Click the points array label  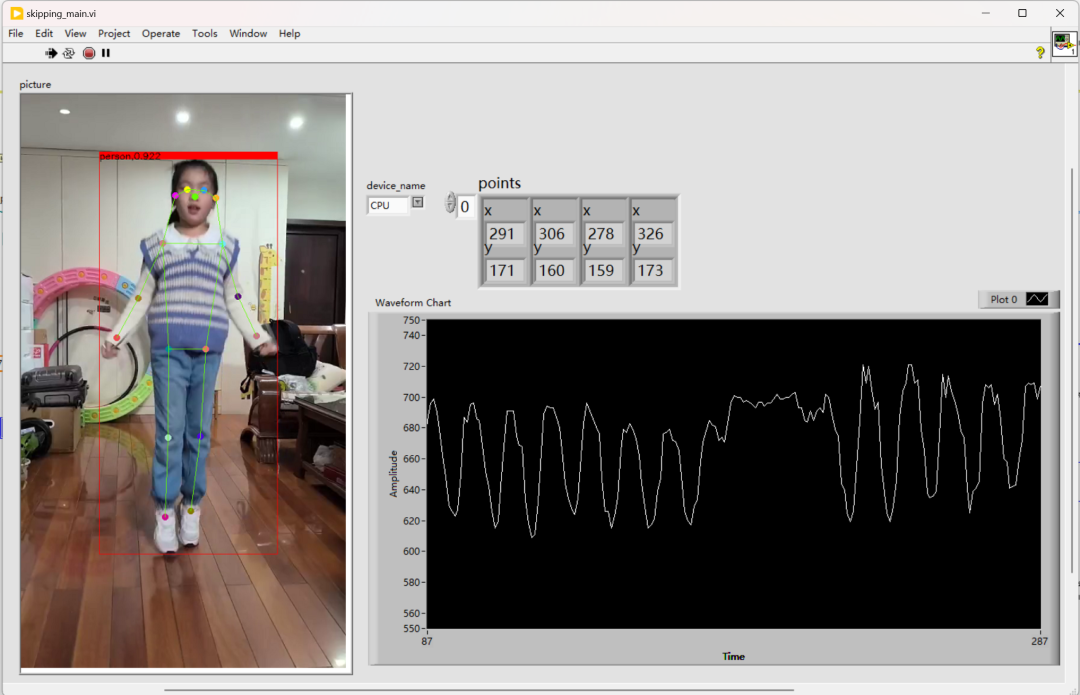point(499,183)
